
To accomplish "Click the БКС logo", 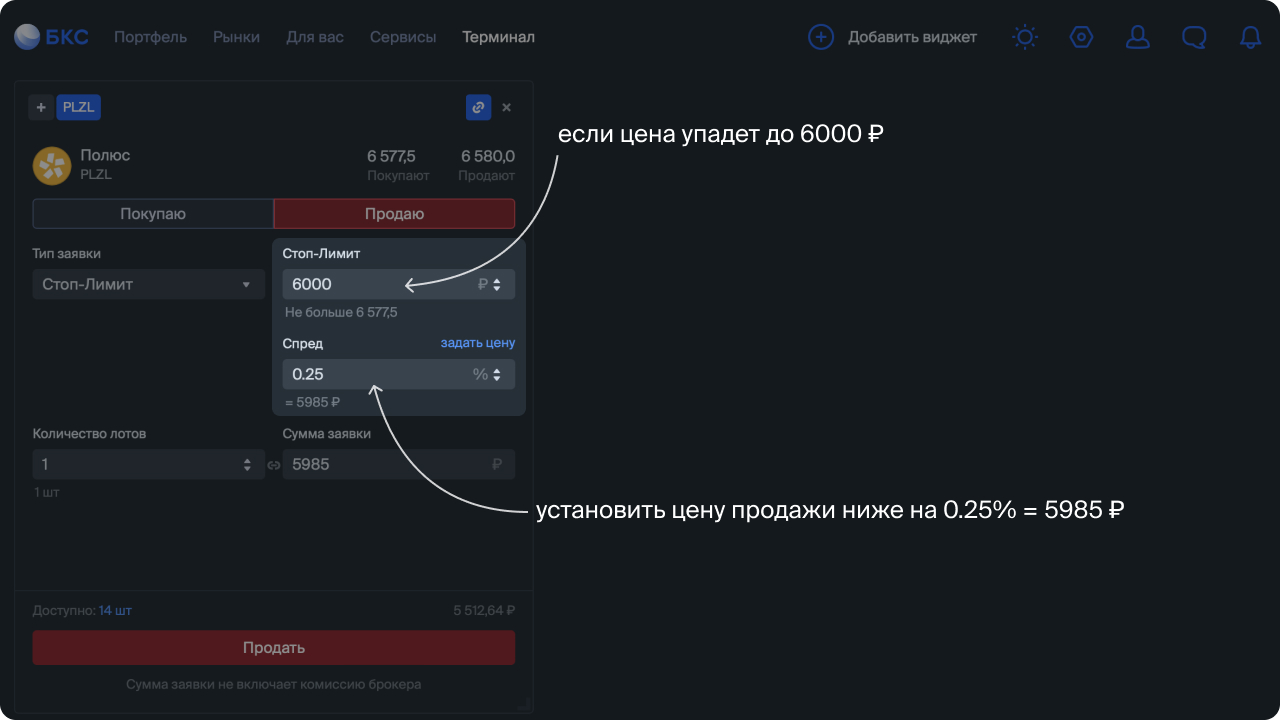I will [x=51, y=37].
